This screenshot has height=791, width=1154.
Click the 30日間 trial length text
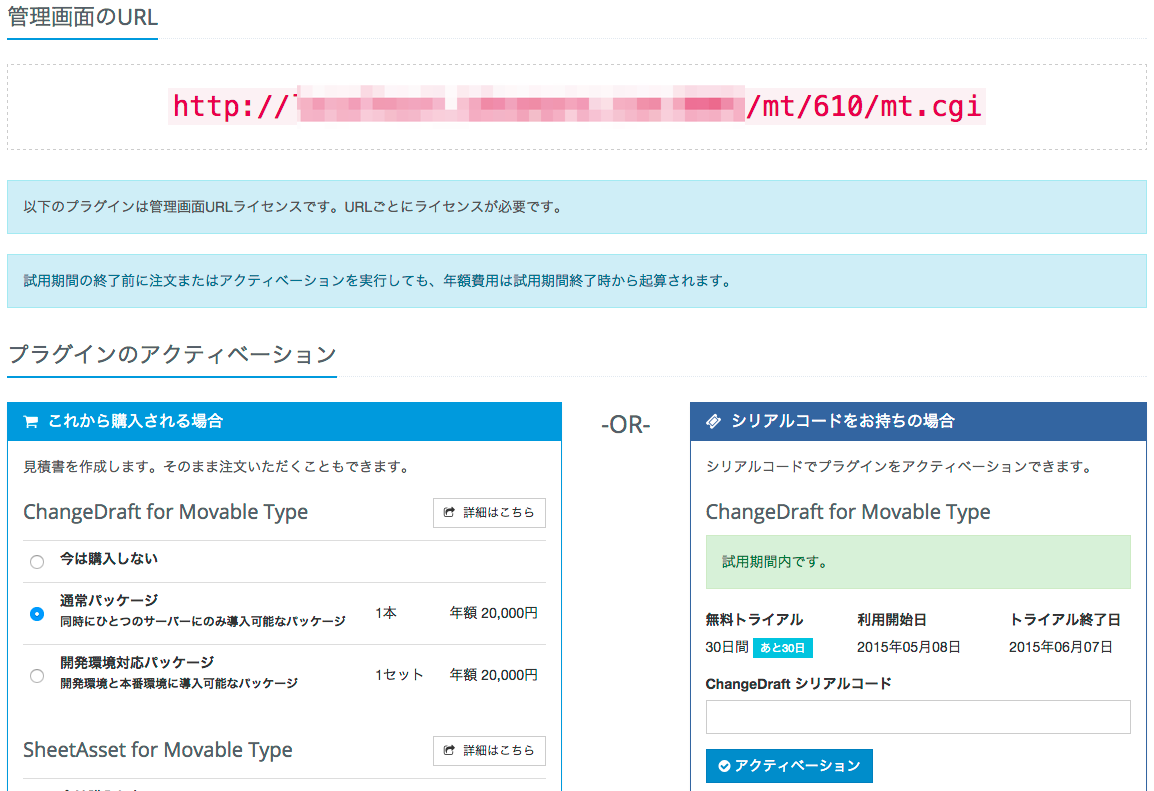coord(727,648)
